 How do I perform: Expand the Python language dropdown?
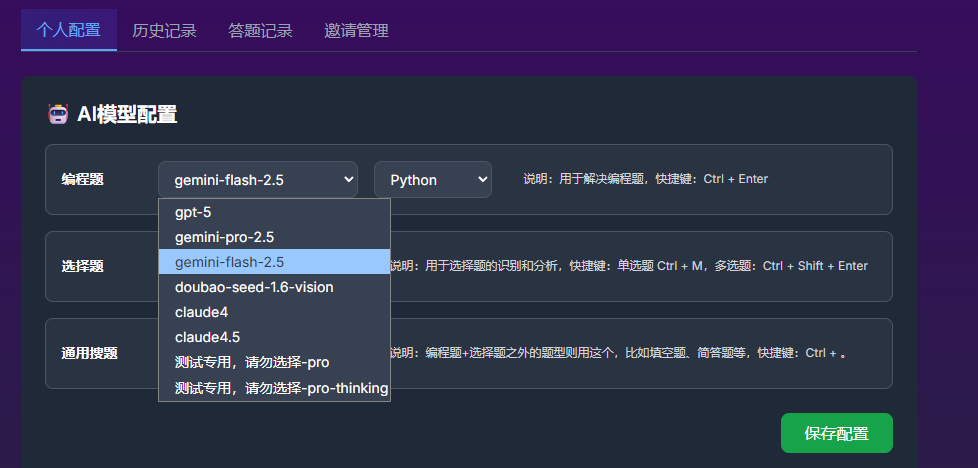coord(432,180)
